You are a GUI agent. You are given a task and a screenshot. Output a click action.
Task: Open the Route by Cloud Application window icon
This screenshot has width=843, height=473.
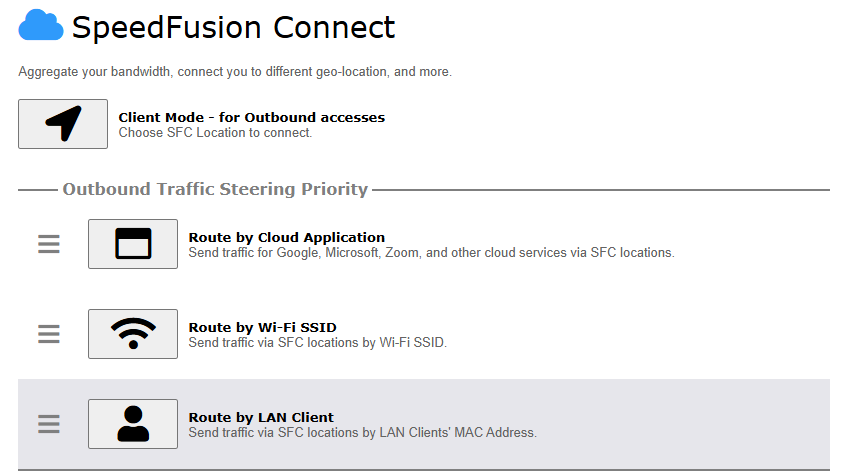tap(133, 243)
